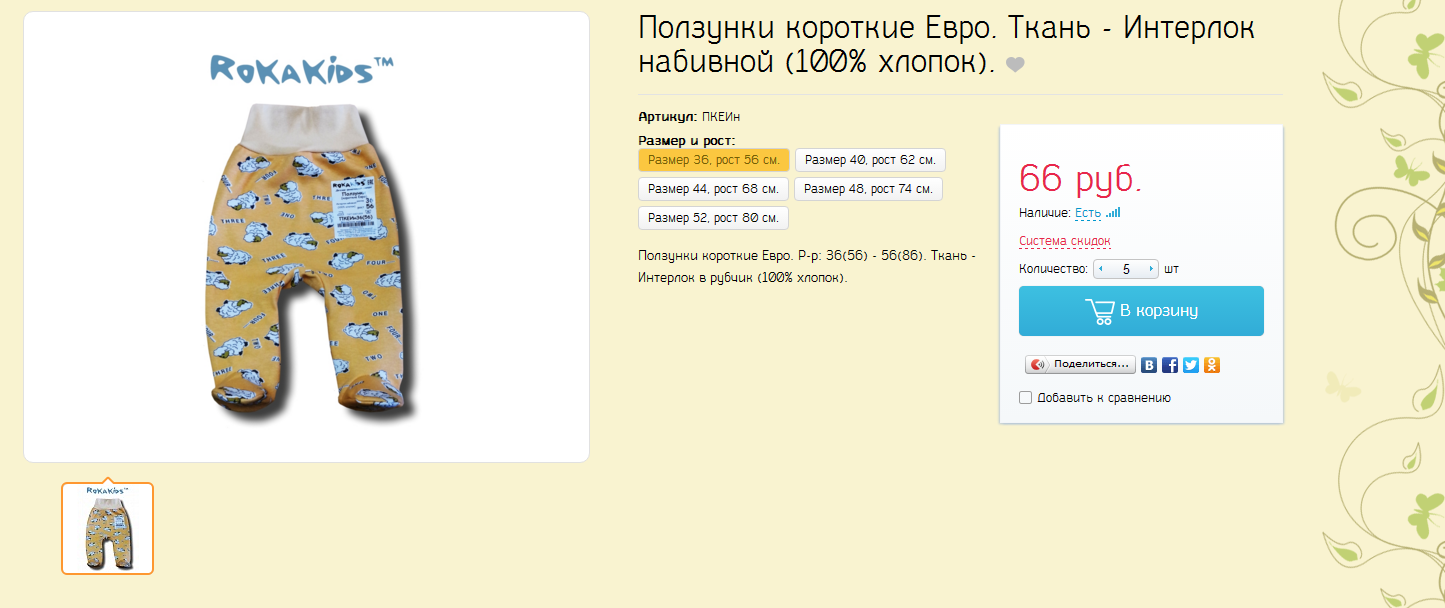The height and width of the screenshot is (608, 1445).
Task: Open the Поделиться share button
Action: pos(1081,365)
